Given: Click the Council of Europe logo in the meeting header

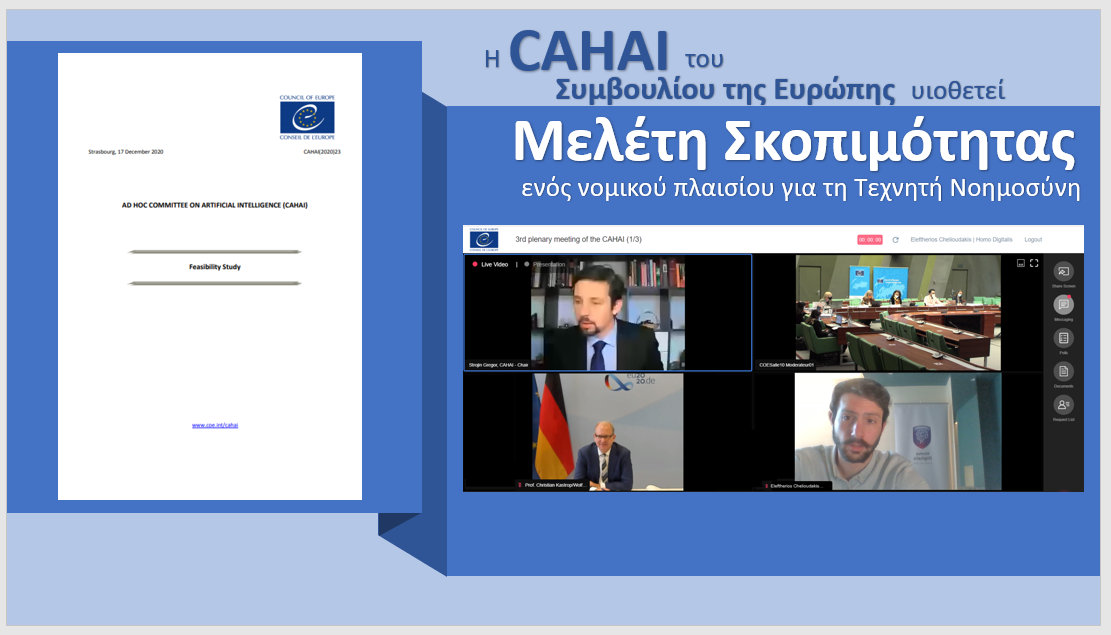Looking at the screenshot, I should (484, 240).
